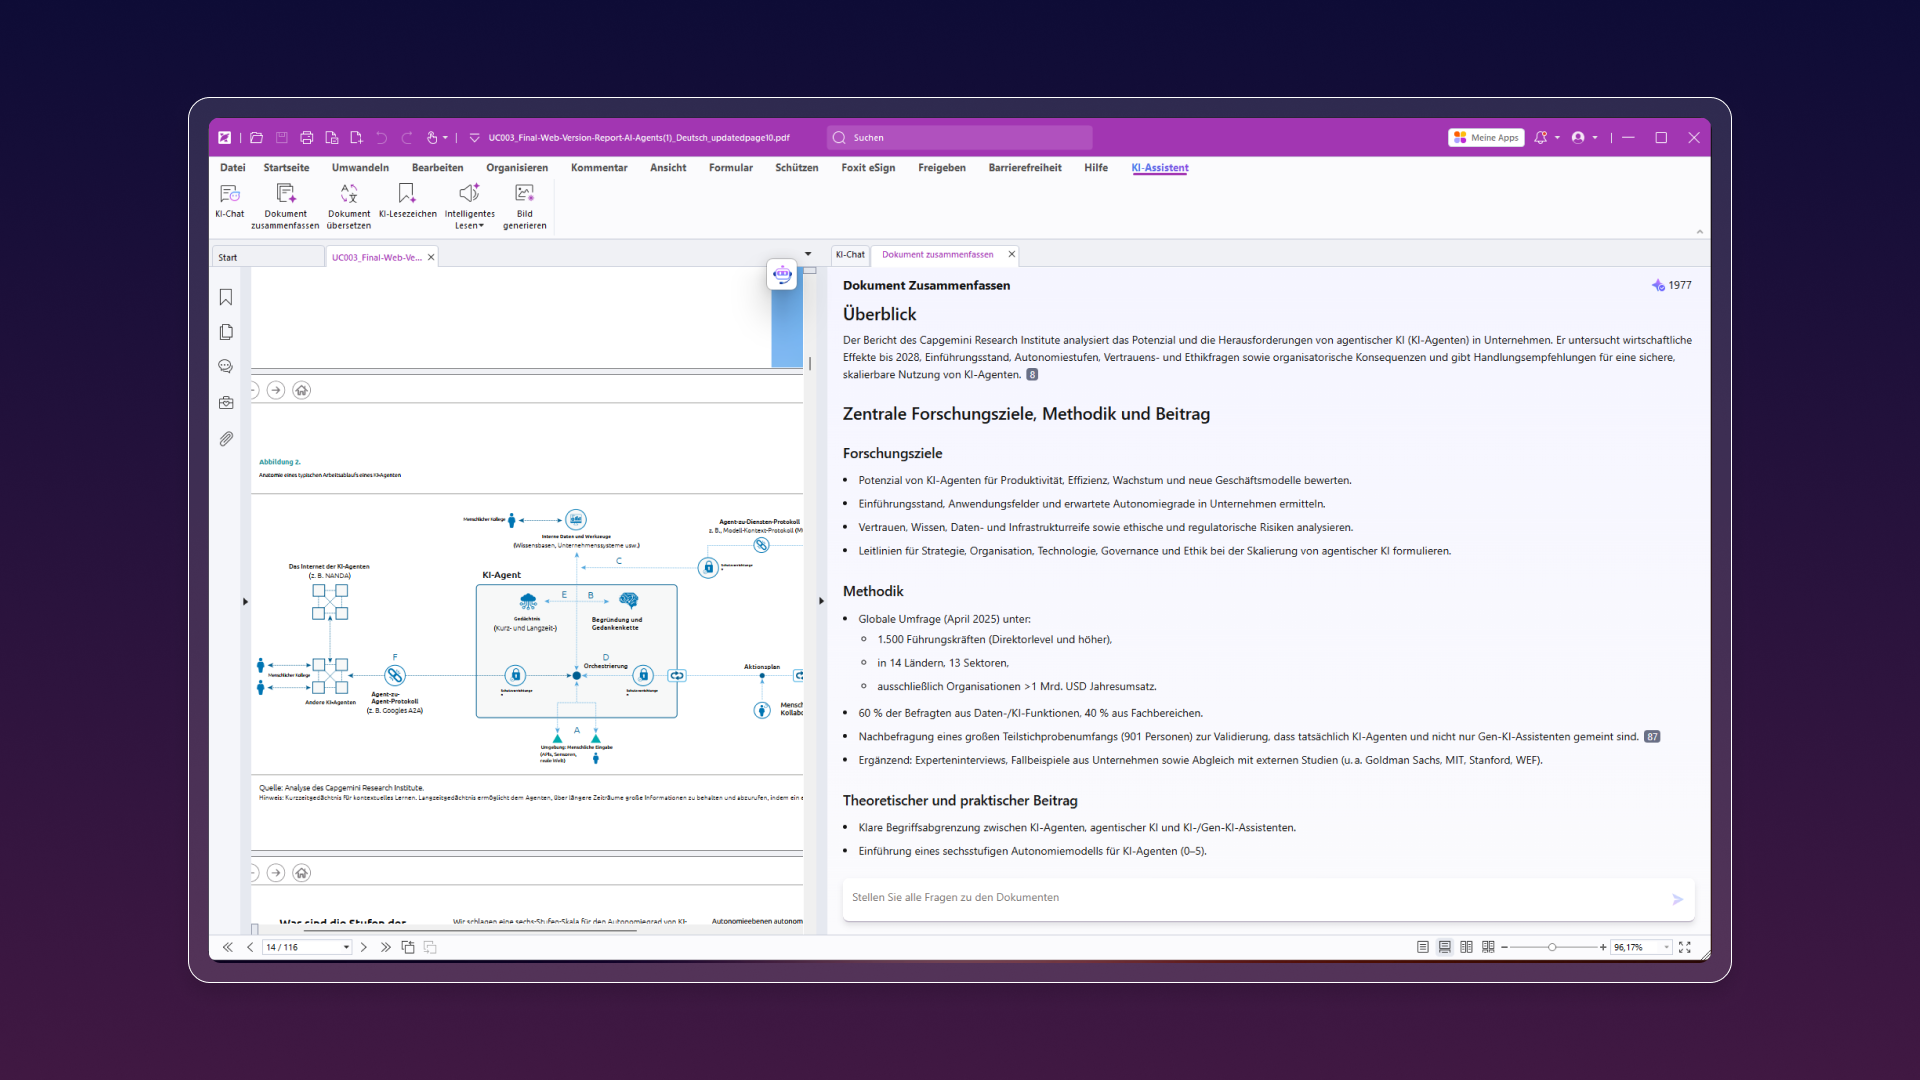The image size is (1920, 1080).
Task: Click the Meine Apps button
Action: (x=1486, y=138)
